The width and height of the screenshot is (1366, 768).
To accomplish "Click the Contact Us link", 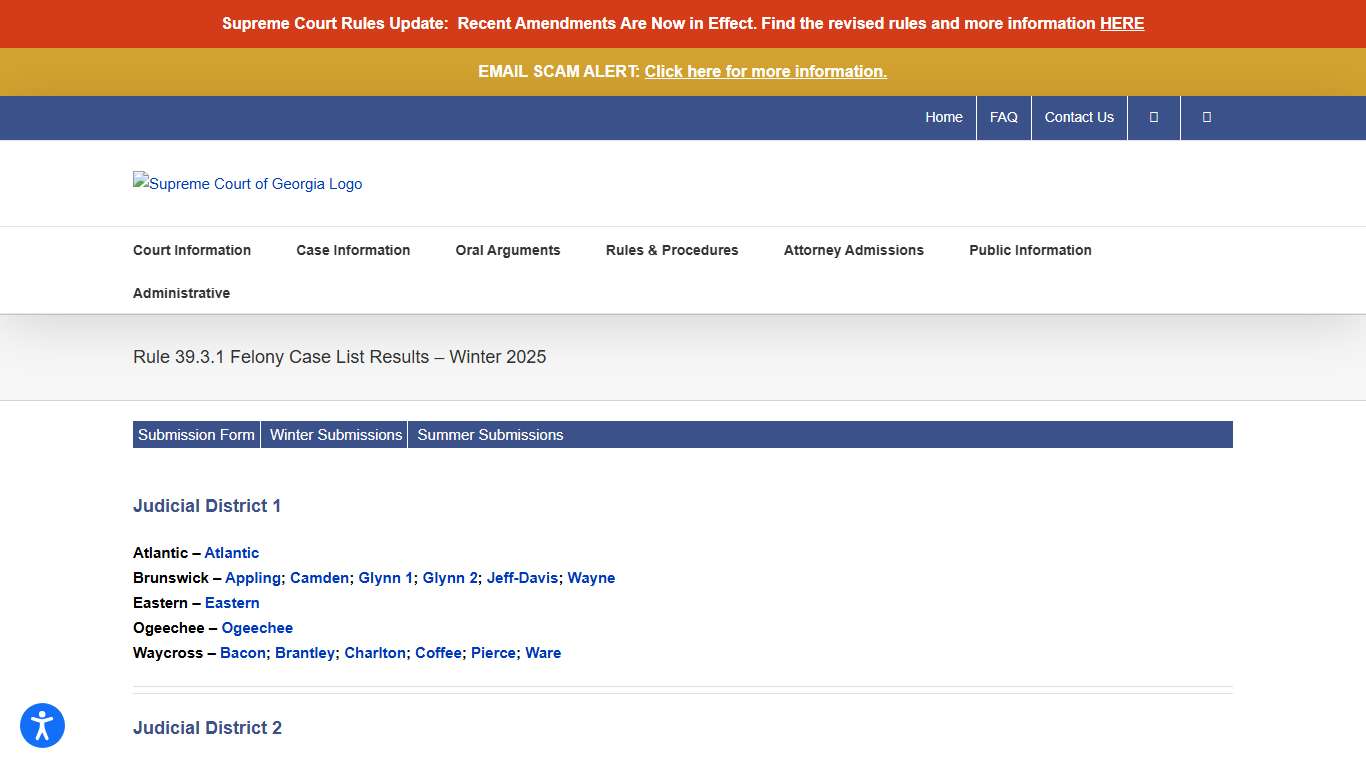I will pyautogui.click(x=1079, y=117).
